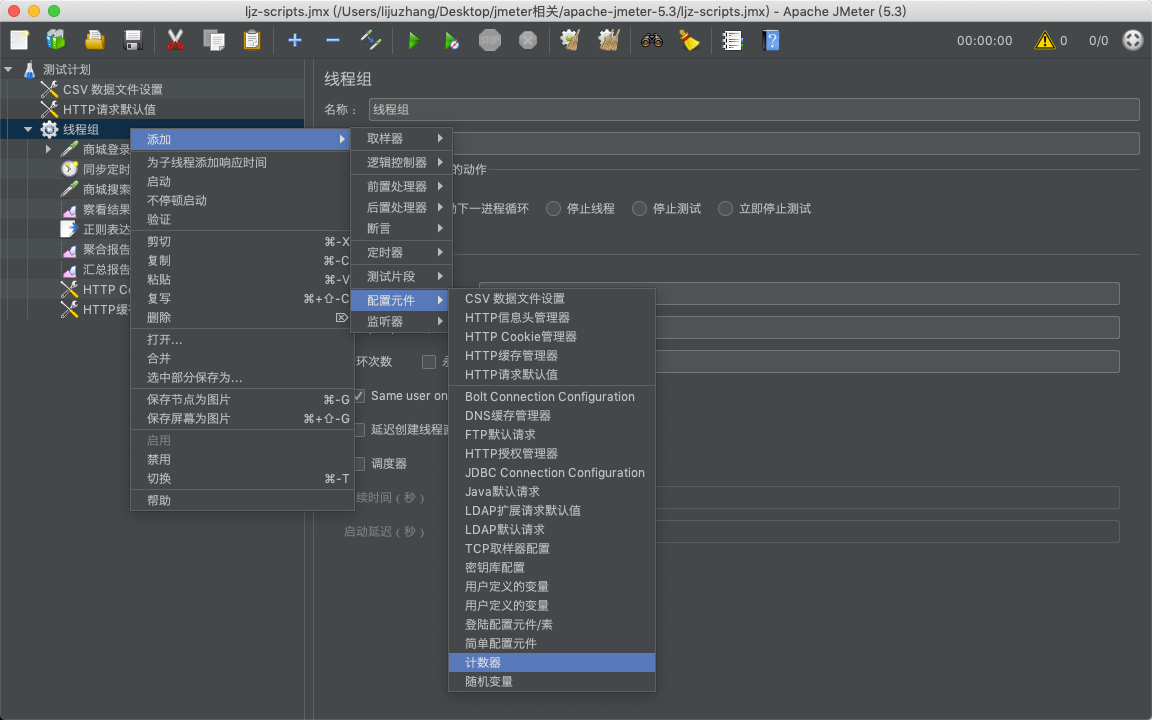Open the 监听器 submenu
Image resolution: width=1152 pixels, height=720 pixels.
401,322
